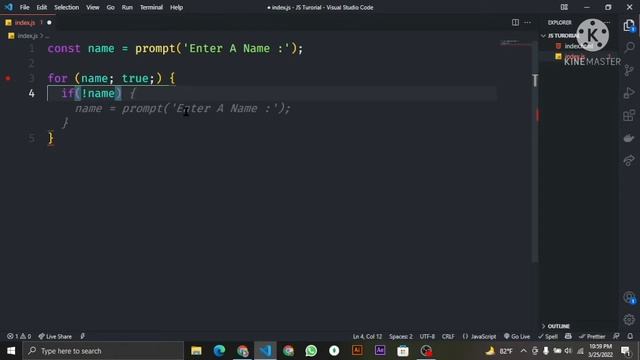Click the VS Code logo icon
The width and height of the screenshot is (640, 360).
pyautogui.click(x=8, y=7)
